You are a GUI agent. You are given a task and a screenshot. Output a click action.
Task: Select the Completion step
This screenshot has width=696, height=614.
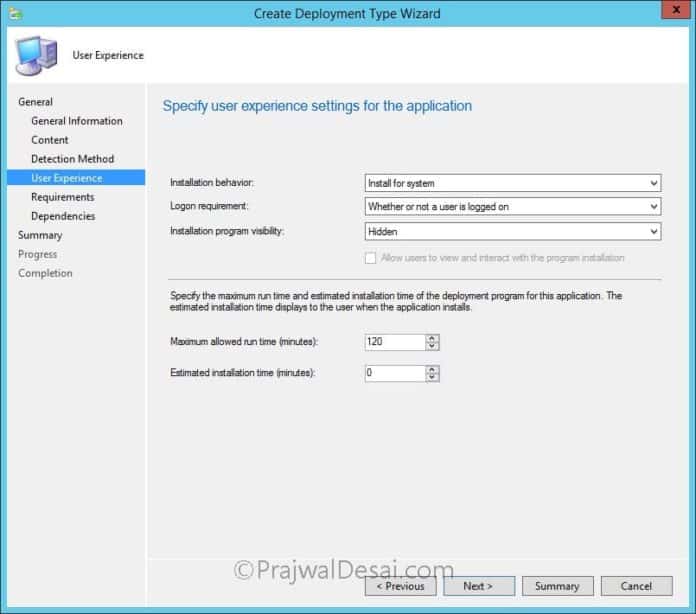tap(45, 273)
